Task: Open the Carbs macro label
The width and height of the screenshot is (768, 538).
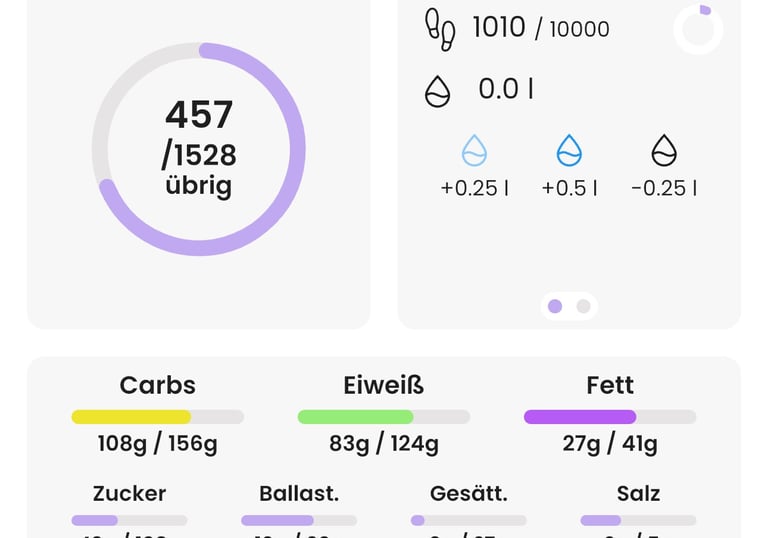Action: 157,385
